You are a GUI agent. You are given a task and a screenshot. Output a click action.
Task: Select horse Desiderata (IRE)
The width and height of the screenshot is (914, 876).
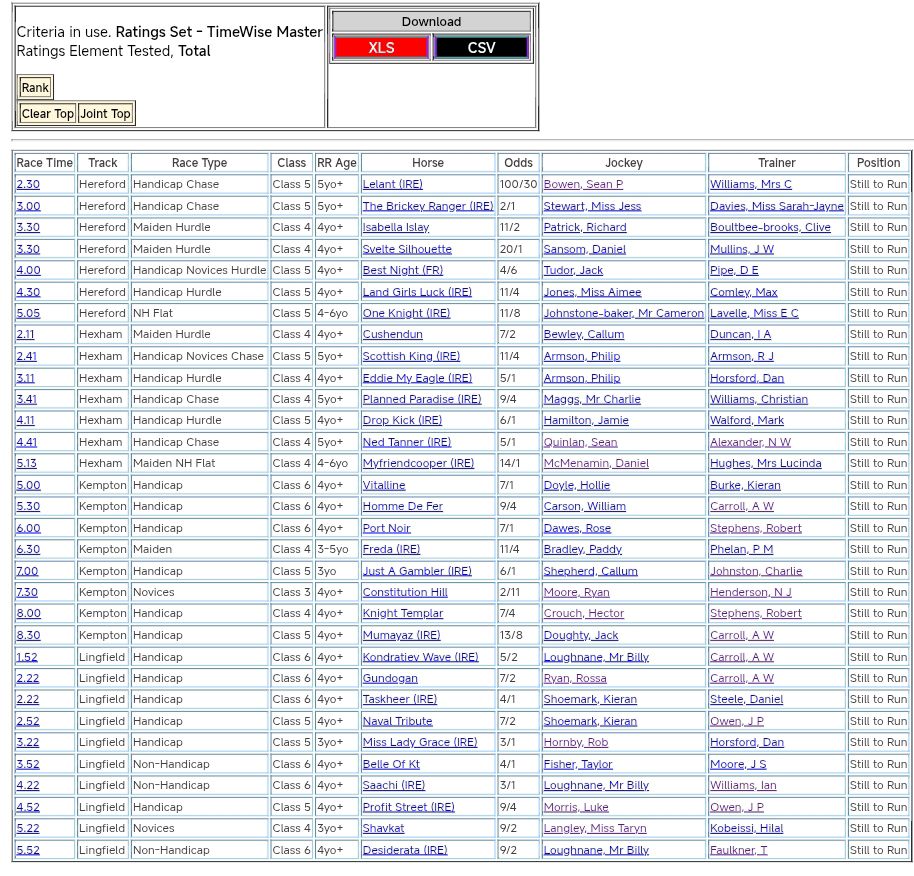(405, 851)
